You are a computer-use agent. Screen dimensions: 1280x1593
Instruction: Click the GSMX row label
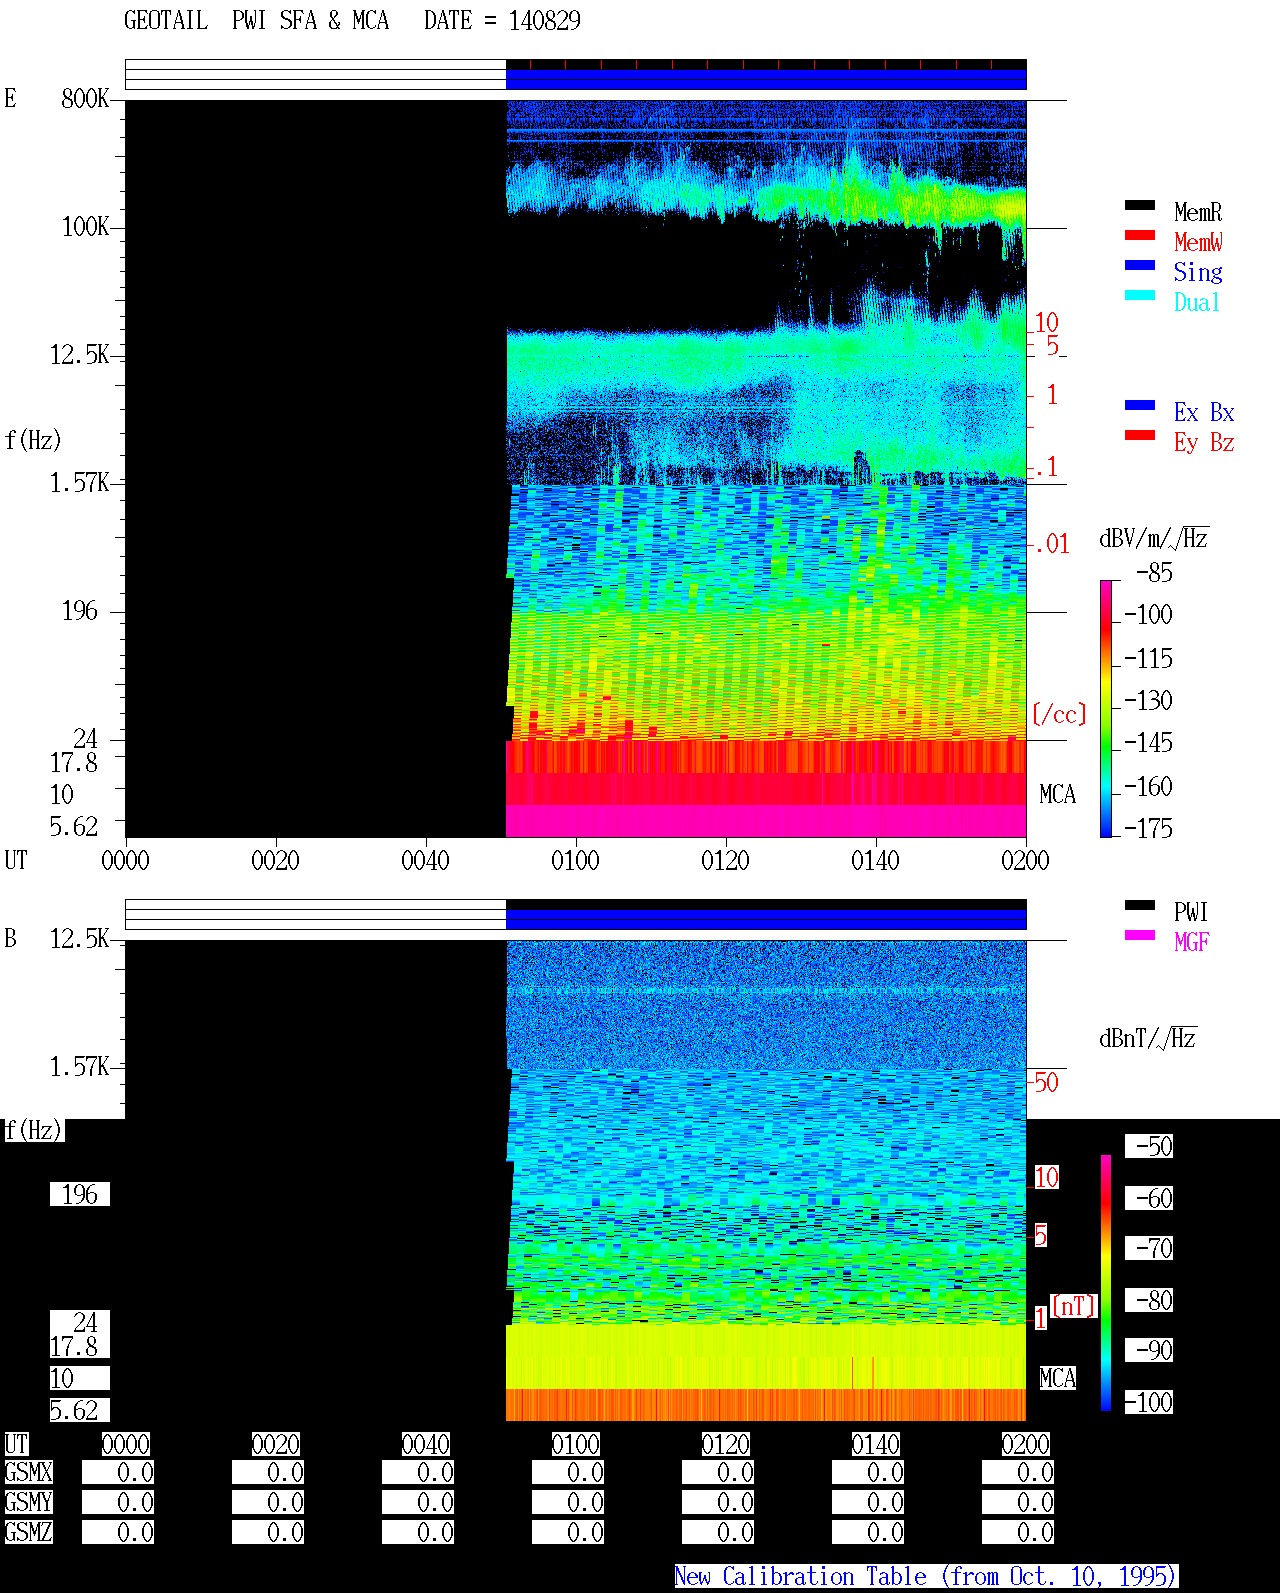coord(28,1473)
